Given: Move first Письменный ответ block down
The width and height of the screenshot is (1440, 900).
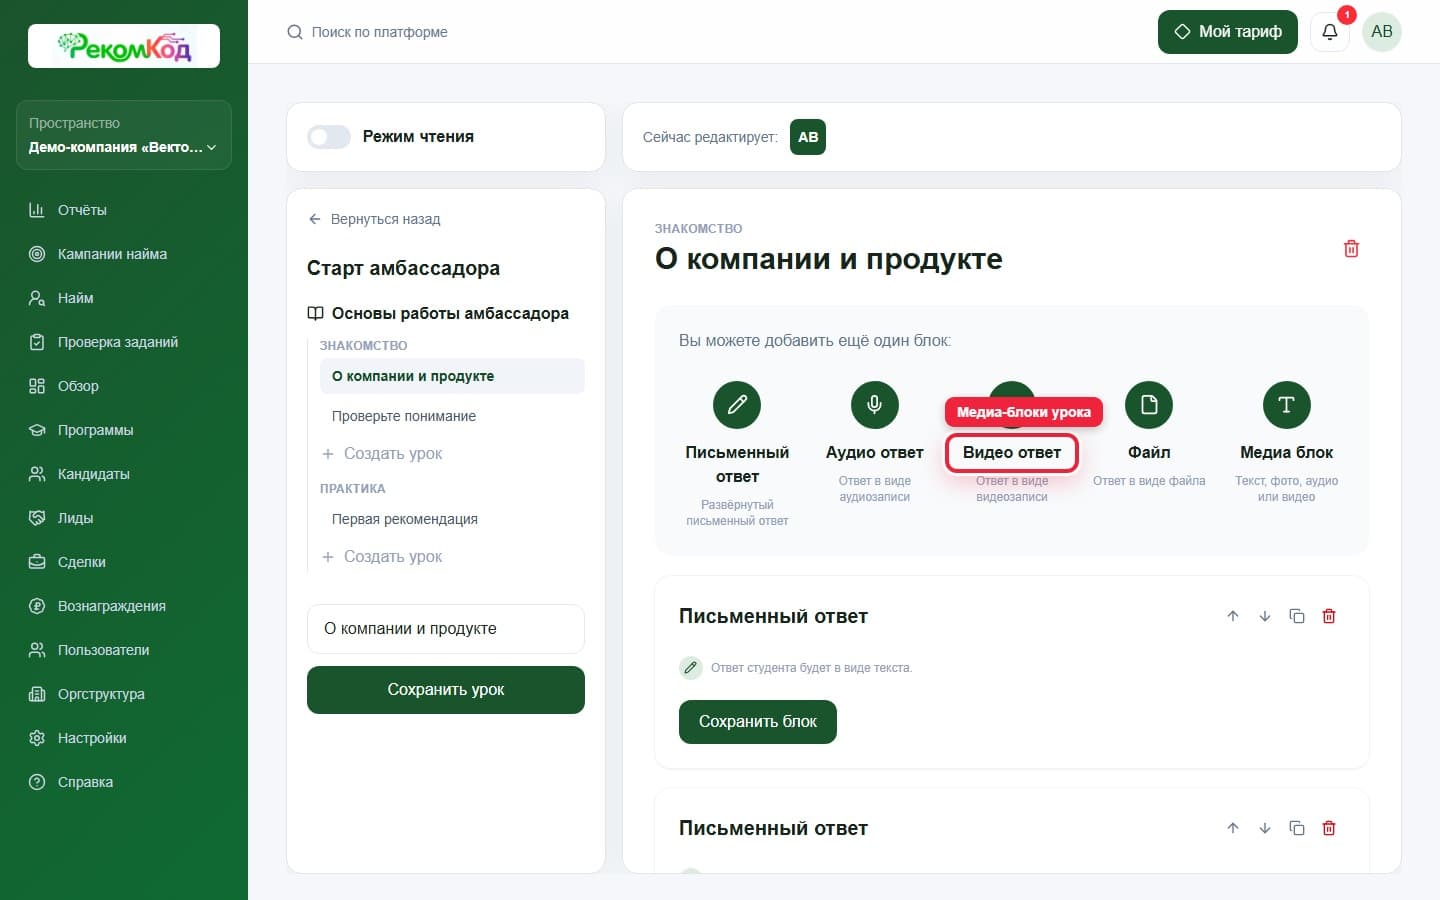Looking at the screenshot, I should [x=1265, y=616].
